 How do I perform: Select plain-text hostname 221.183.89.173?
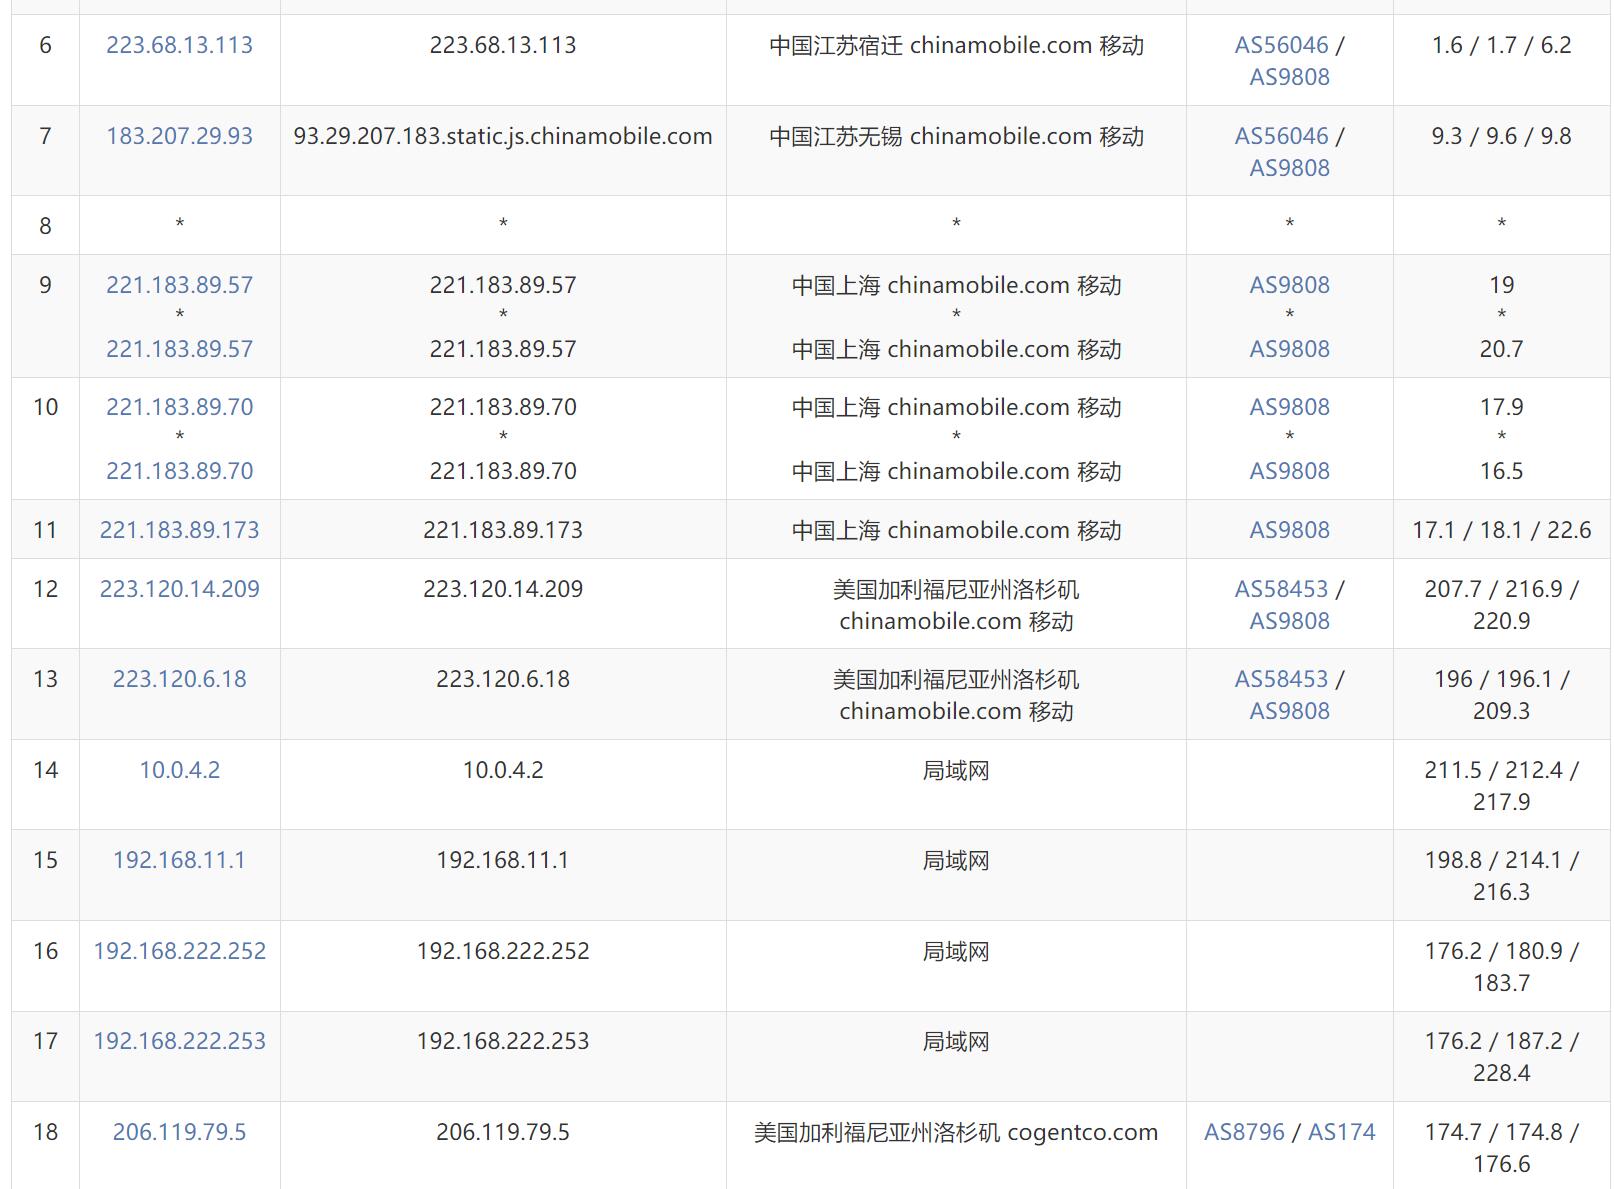[503, 530]
